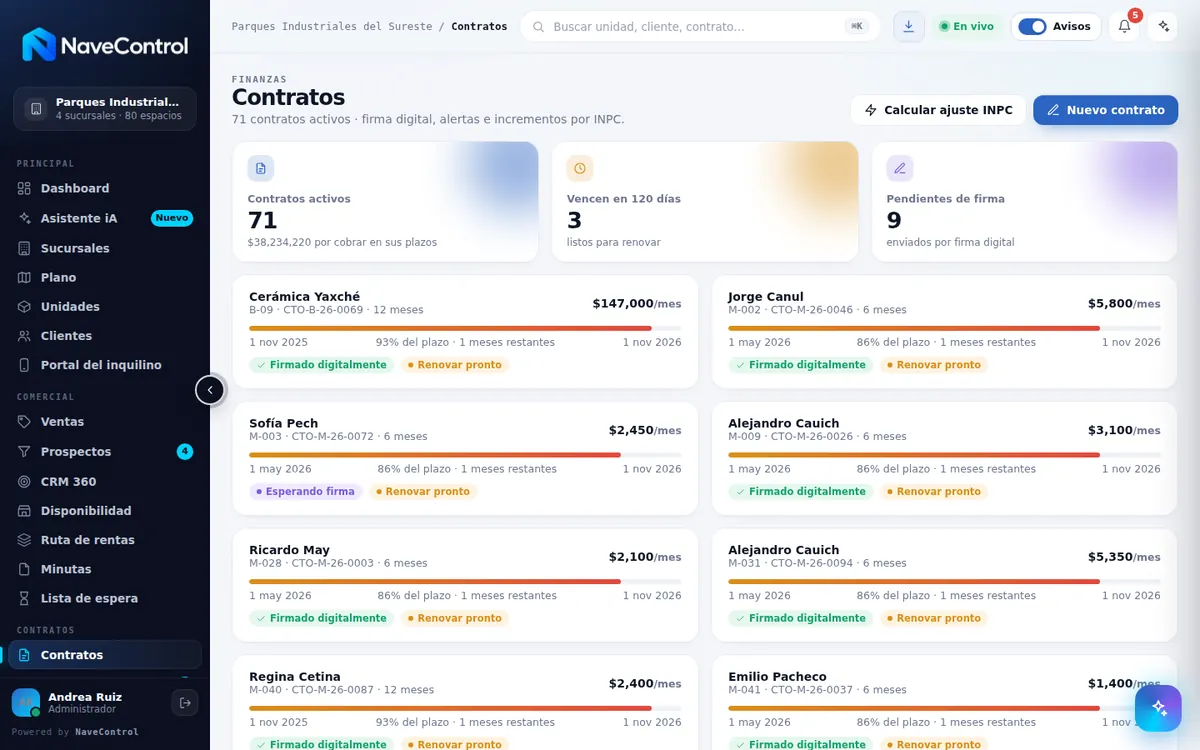Click the Pendientes de firma pen icon

pos(900,168)
